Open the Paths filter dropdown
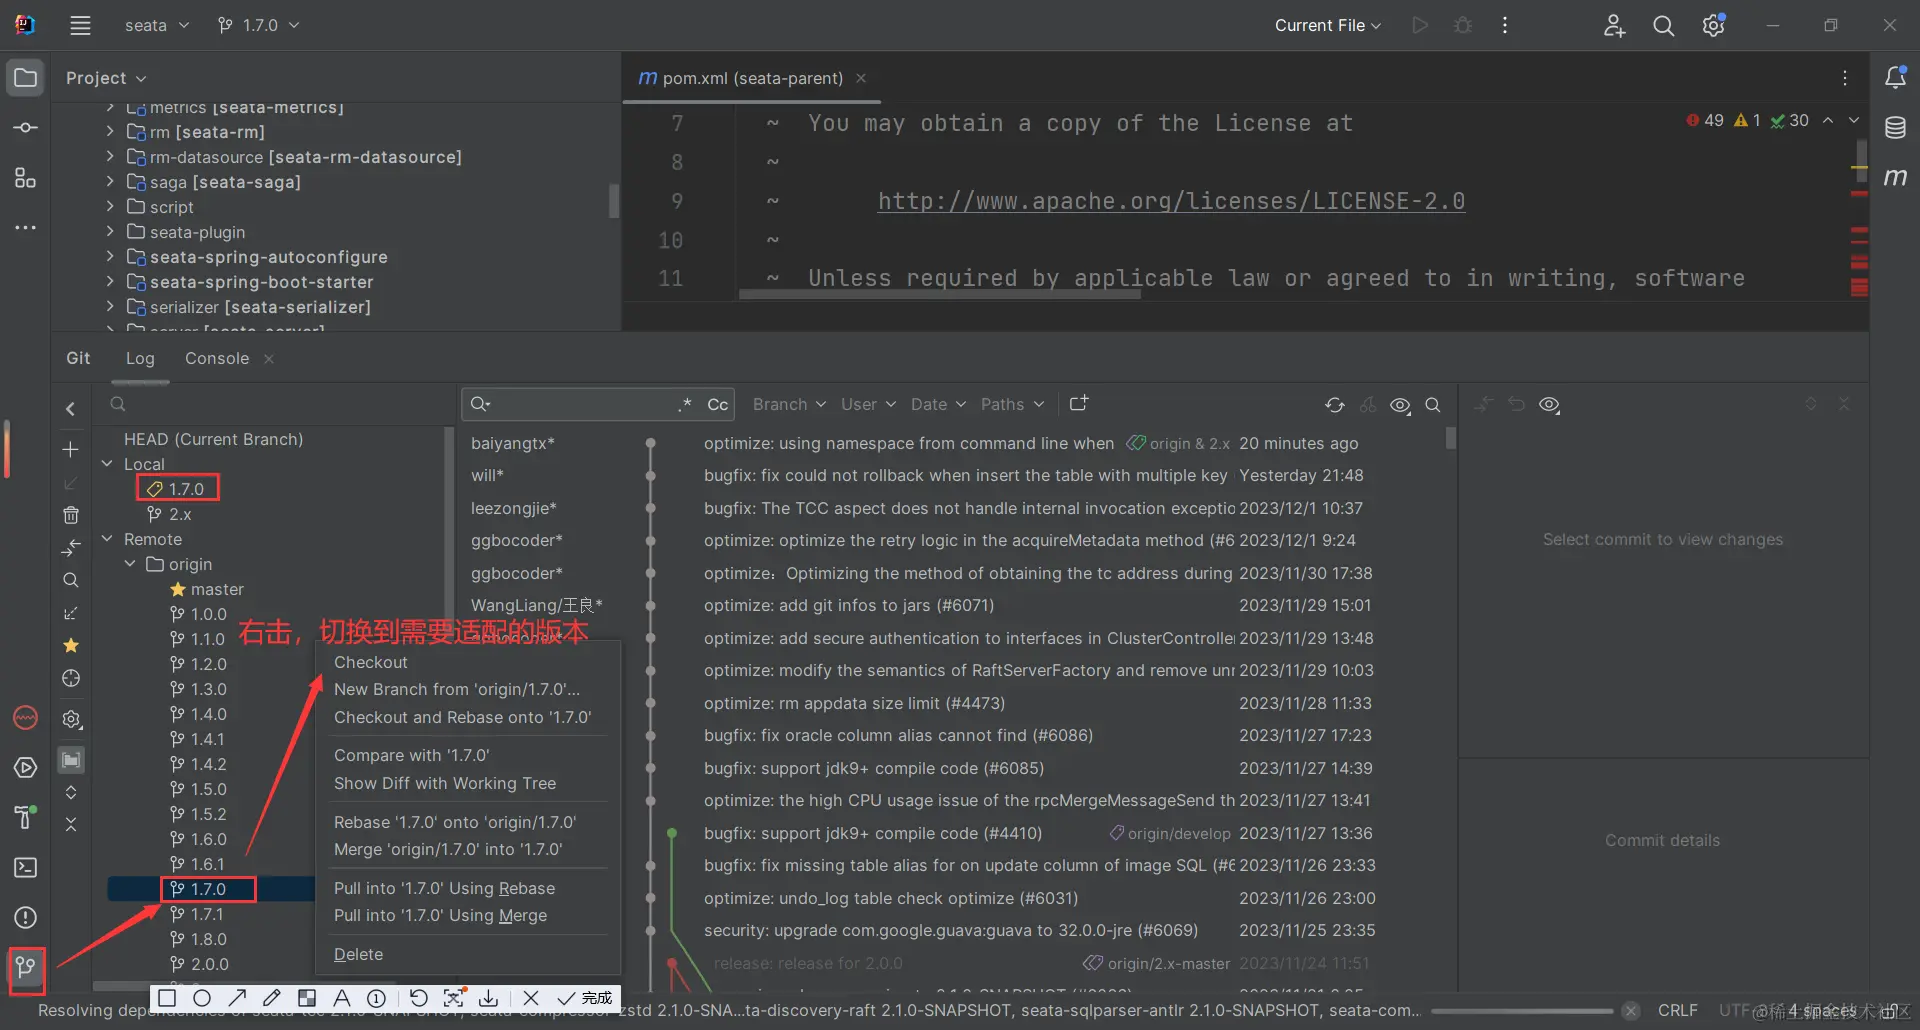The image size is (1920, 1030). [1012, 404]
